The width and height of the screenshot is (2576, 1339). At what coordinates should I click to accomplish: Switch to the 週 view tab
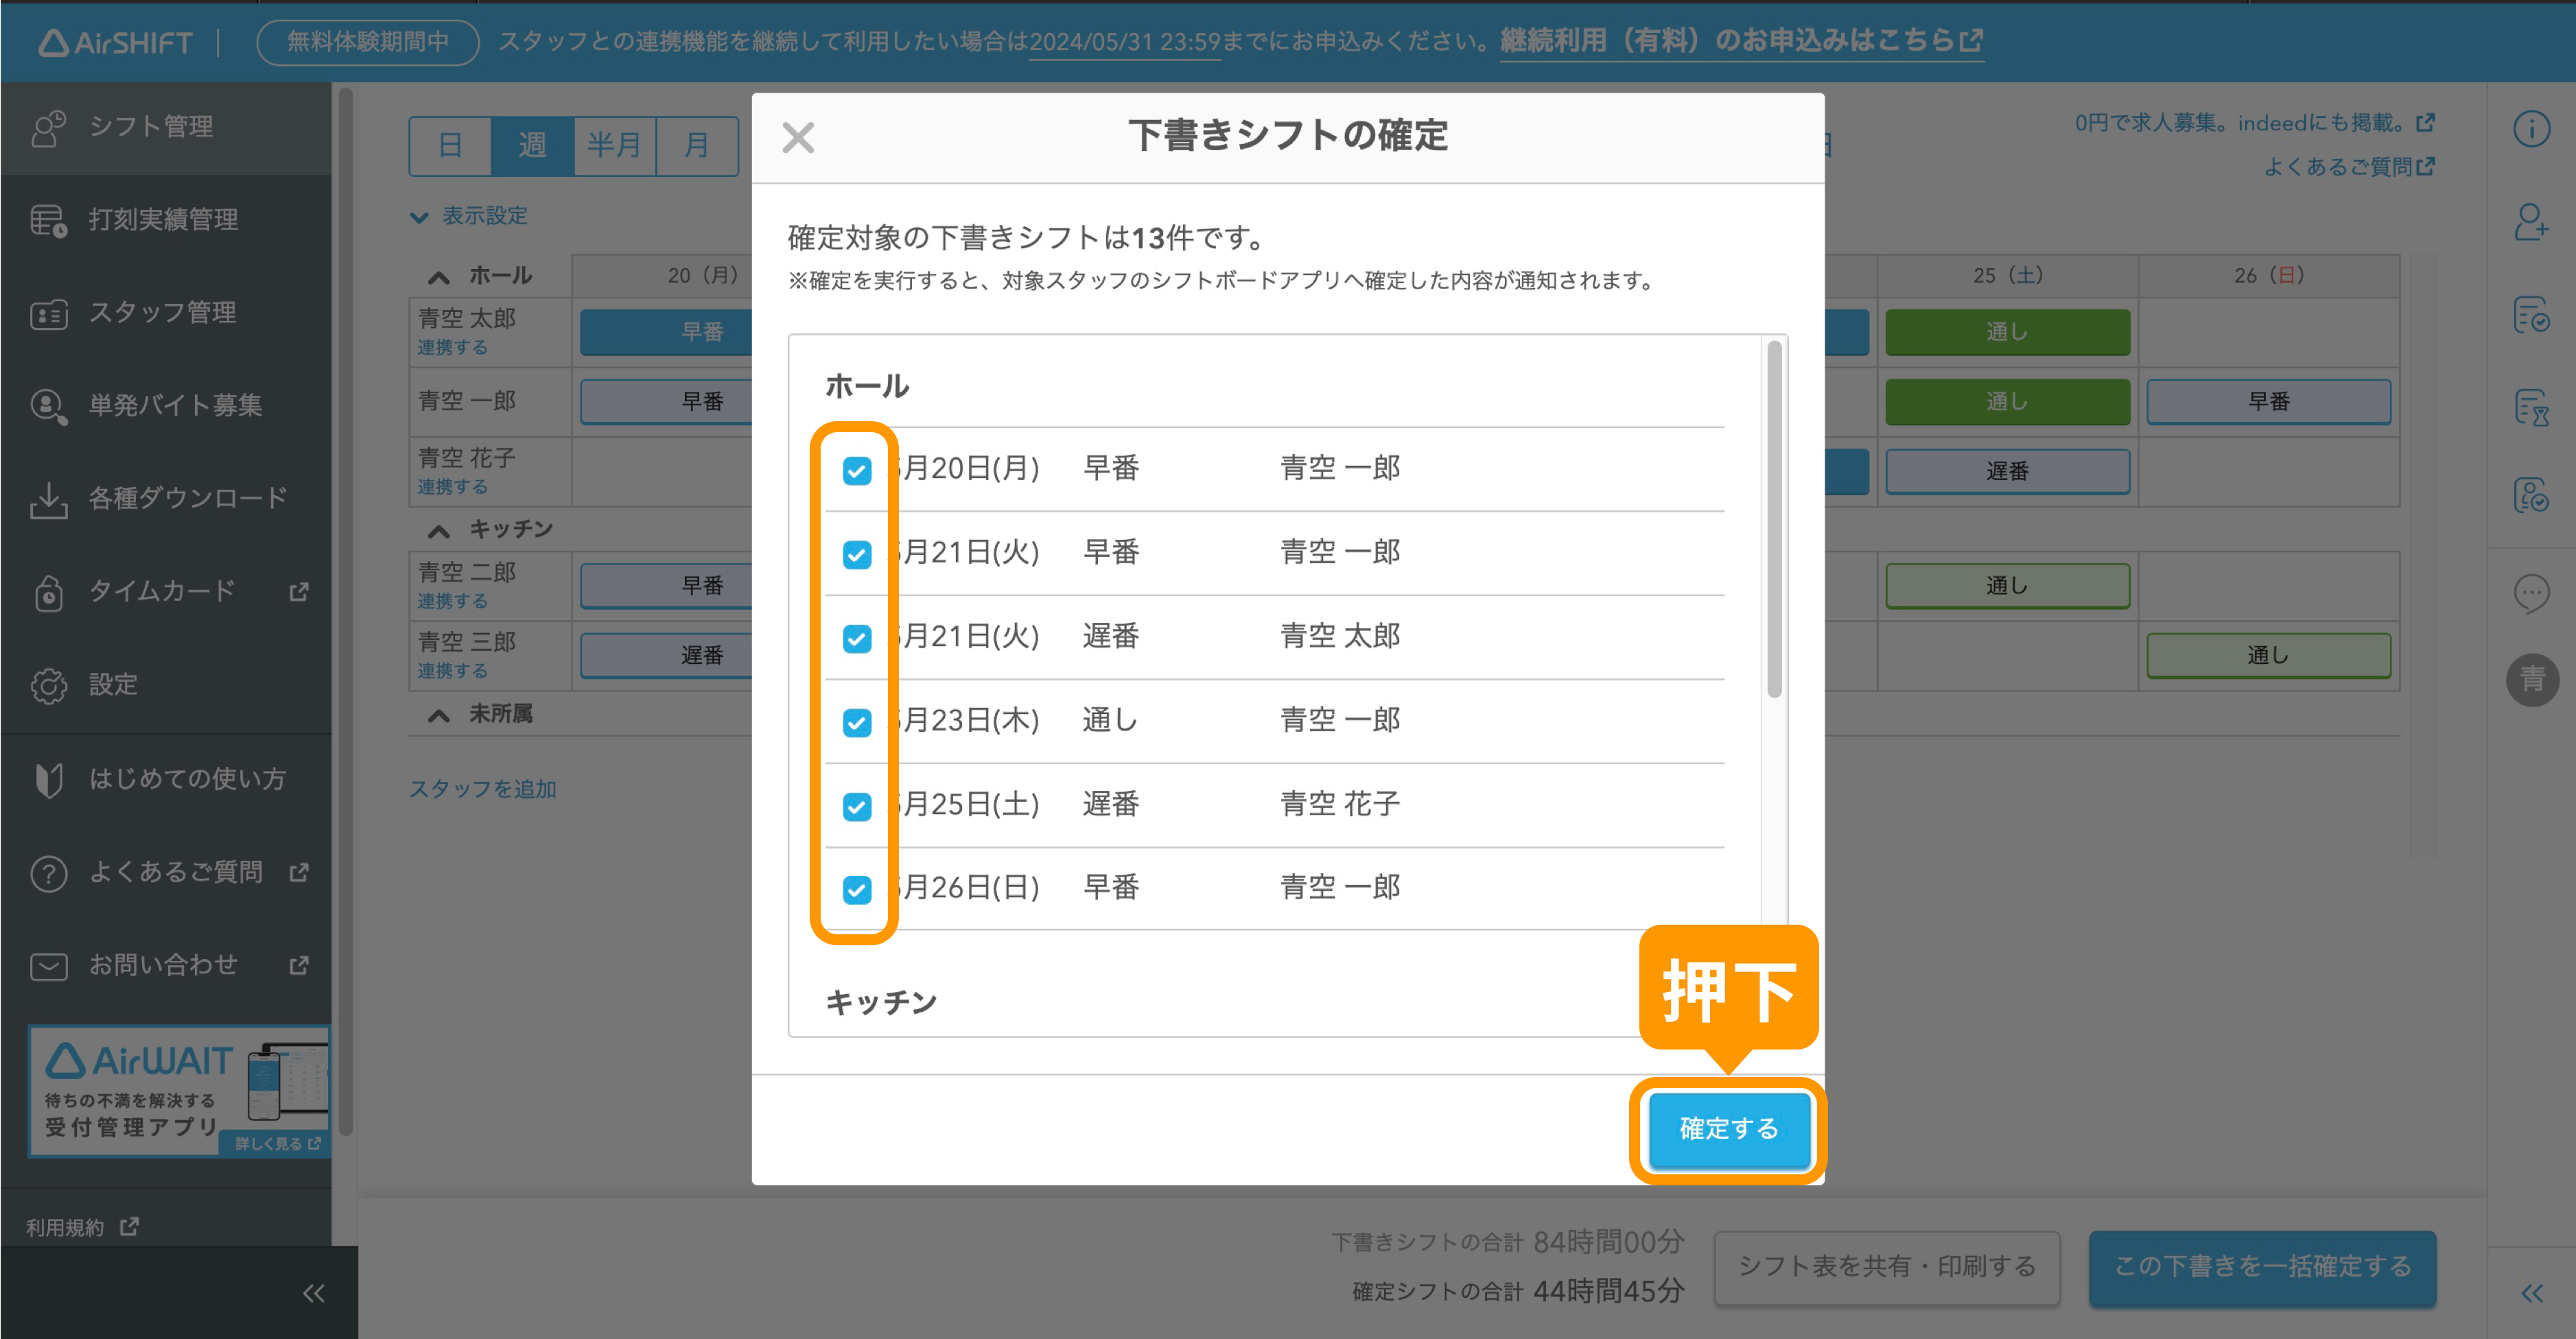click(x=532, y=146)
